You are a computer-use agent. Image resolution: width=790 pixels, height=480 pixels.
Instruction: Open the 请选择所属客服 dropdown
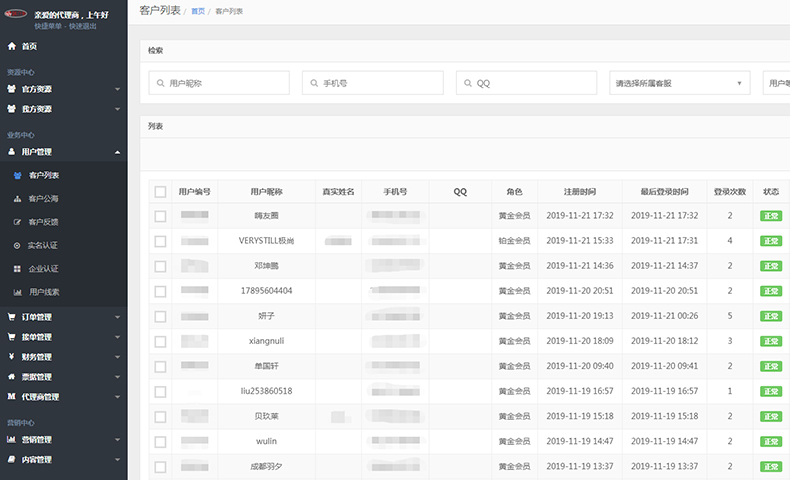click(x=680, y=83)
